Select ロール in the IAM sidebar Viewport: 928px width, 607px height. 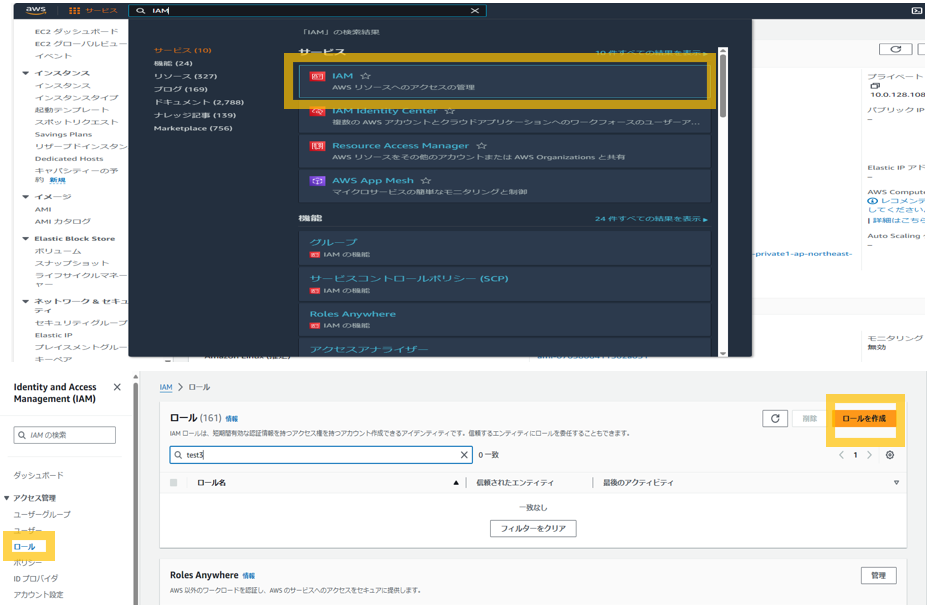(24, 547)
